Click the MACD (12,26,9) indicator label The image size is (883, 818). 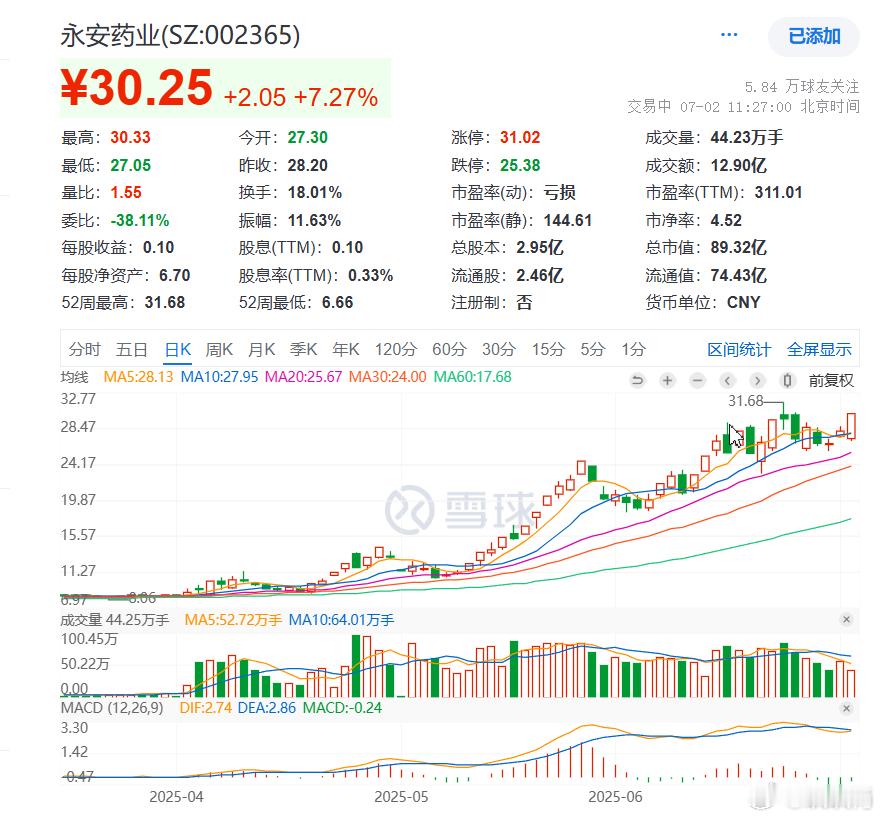pos(112,708)
